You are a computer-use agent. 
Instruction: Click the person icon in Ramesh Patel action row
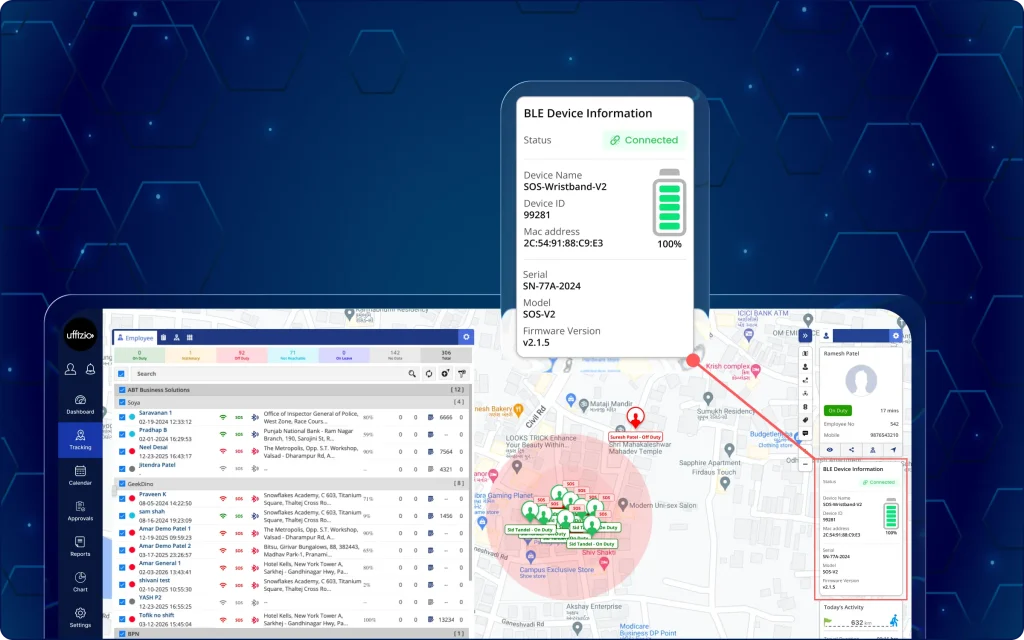click(x=872, y=450)
